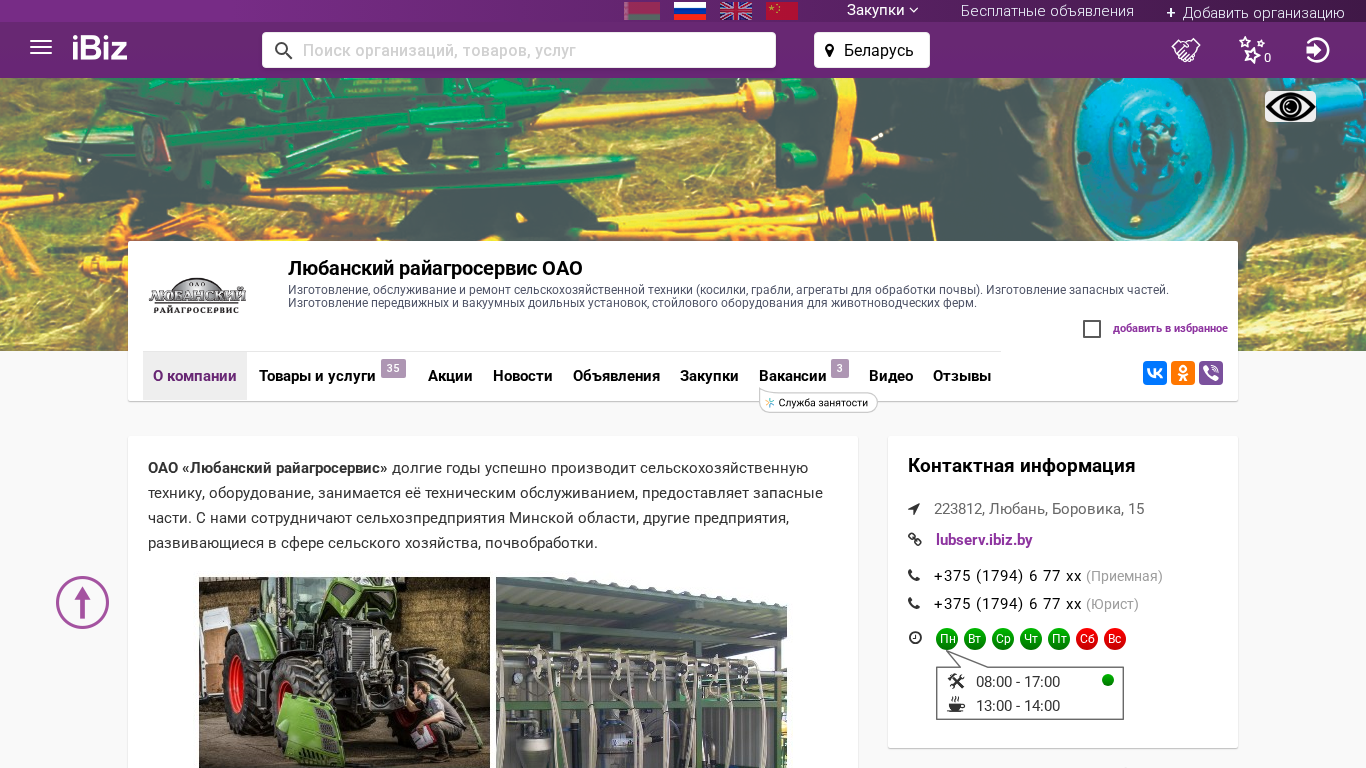Open the Новости tab

coord(523,376)
